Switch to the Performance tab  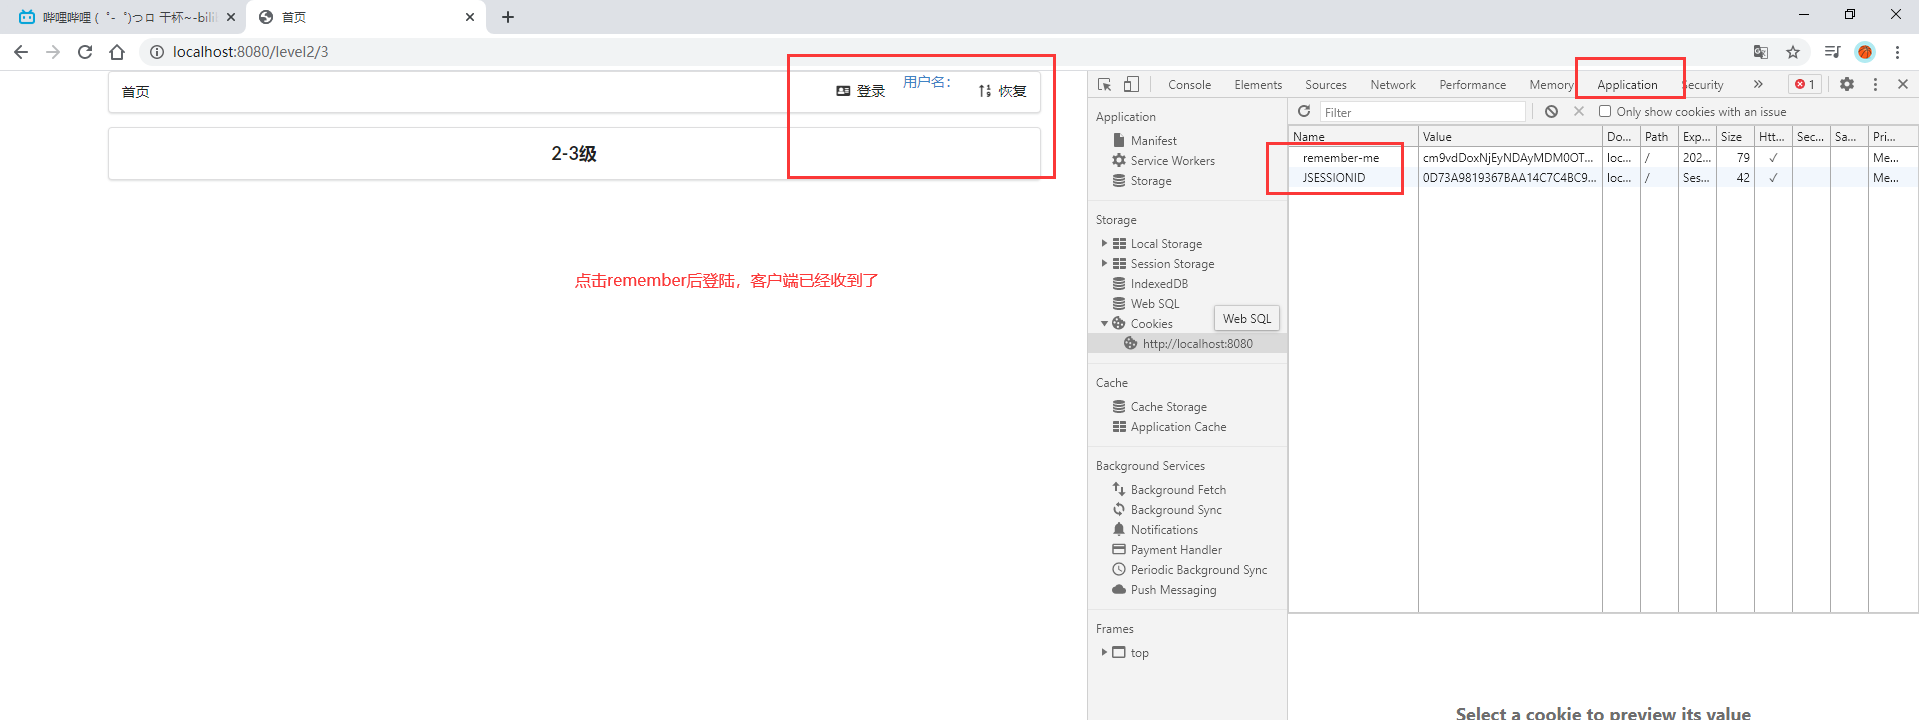point(1472,85)
